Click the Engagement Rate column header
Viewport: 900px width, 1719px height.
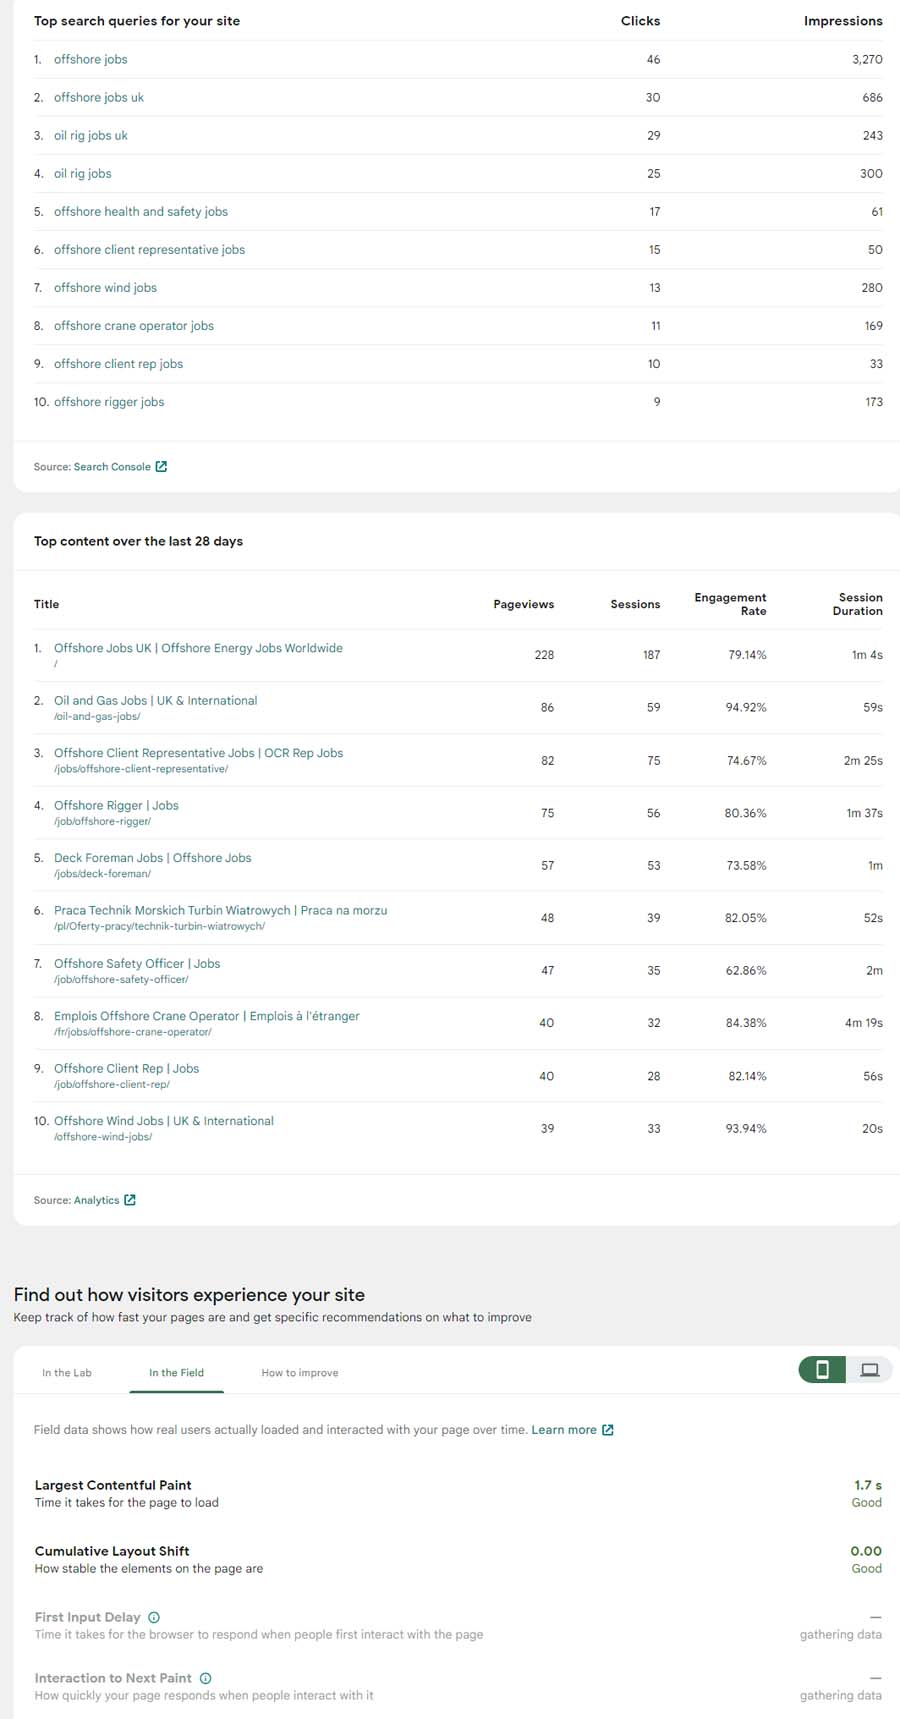(730, 604)
